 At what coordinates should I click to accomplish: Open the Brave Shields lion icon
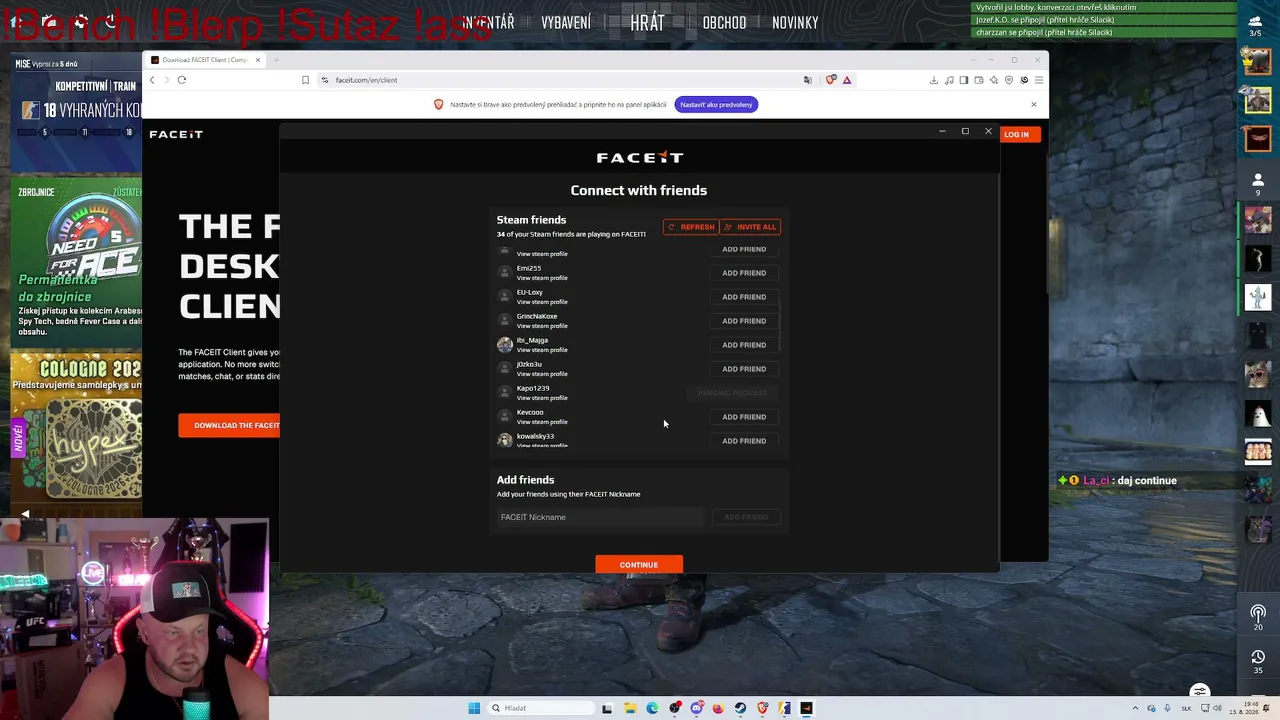831,80
